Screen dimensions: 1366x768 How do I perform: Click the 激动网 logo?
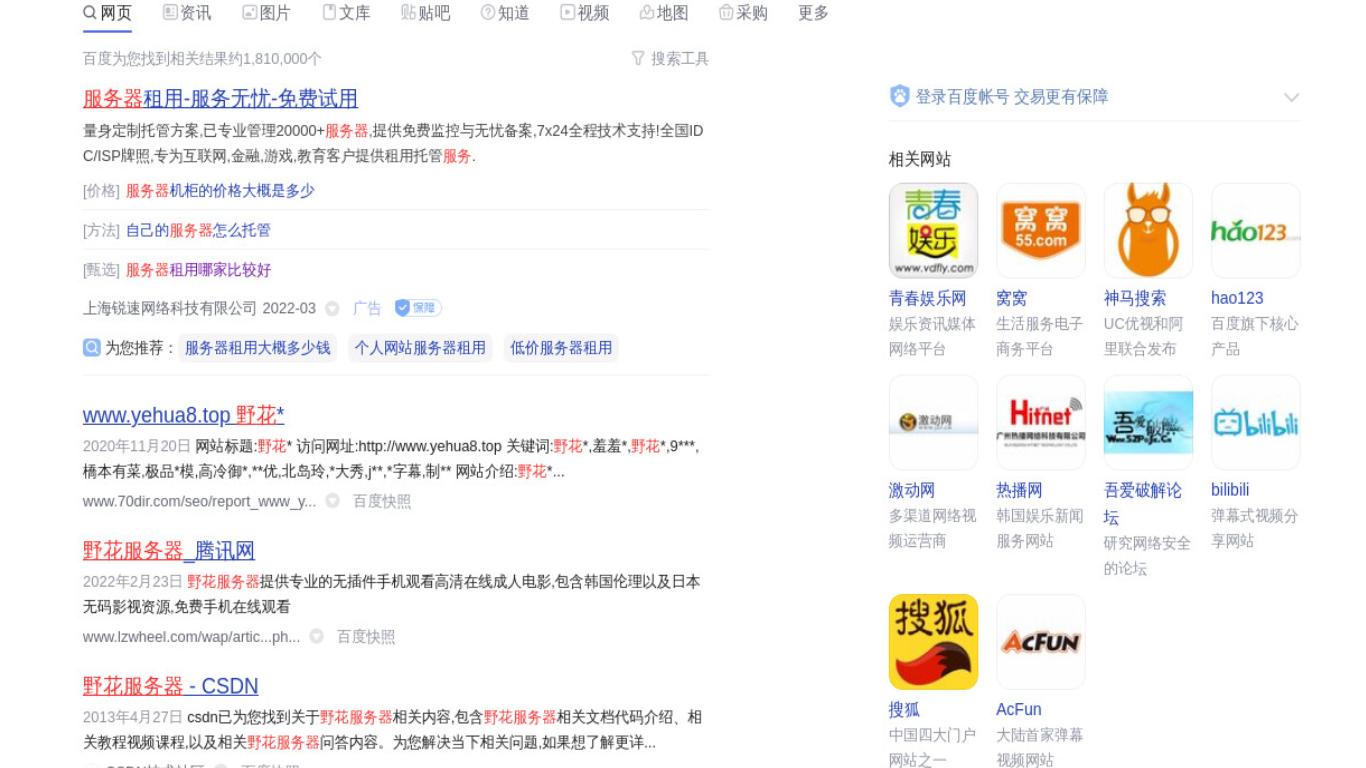pyautogui.click(x=933, y=422)
